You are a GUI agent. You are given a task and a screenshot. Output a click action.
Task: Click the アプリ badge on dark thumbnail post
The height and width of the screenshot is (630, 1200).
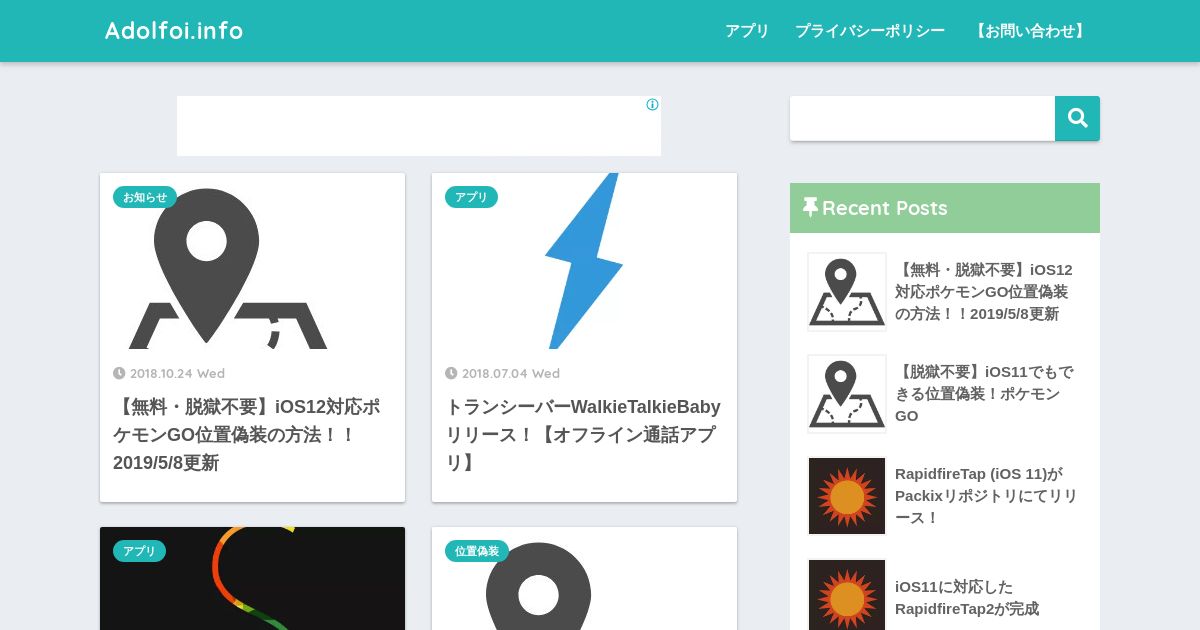coord(139,551)
